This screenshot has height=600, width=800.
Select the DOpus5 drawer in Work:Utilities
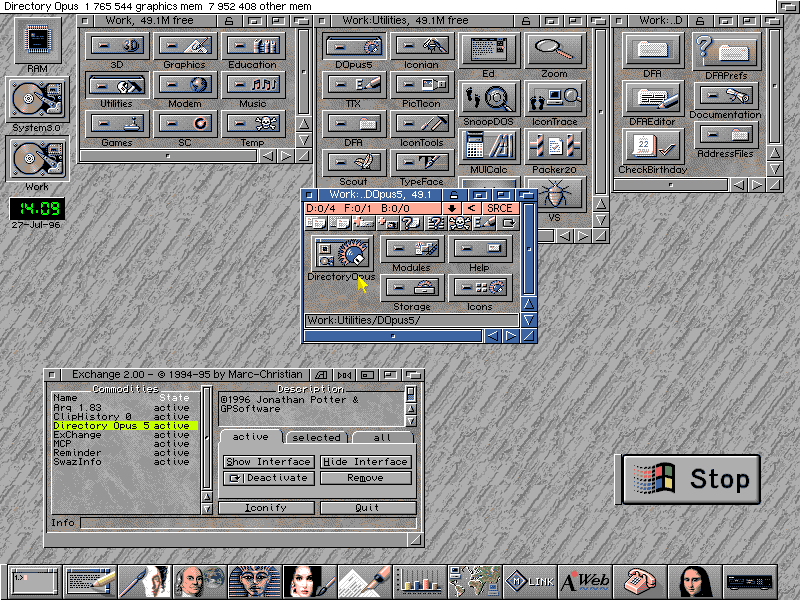coord(354,46)
